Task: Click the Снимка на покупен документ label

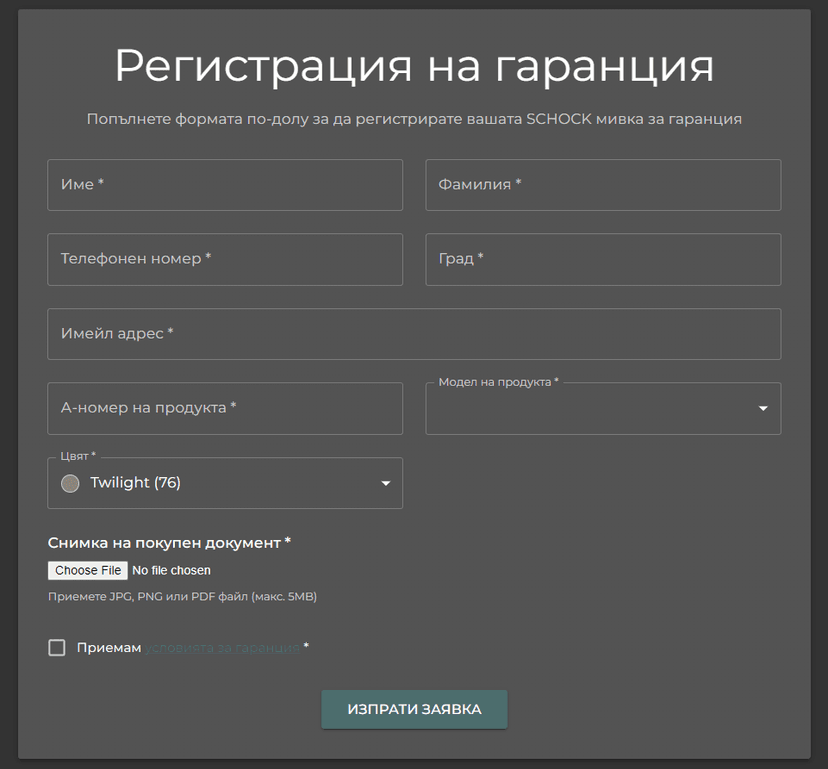Action: pos(167,542)
